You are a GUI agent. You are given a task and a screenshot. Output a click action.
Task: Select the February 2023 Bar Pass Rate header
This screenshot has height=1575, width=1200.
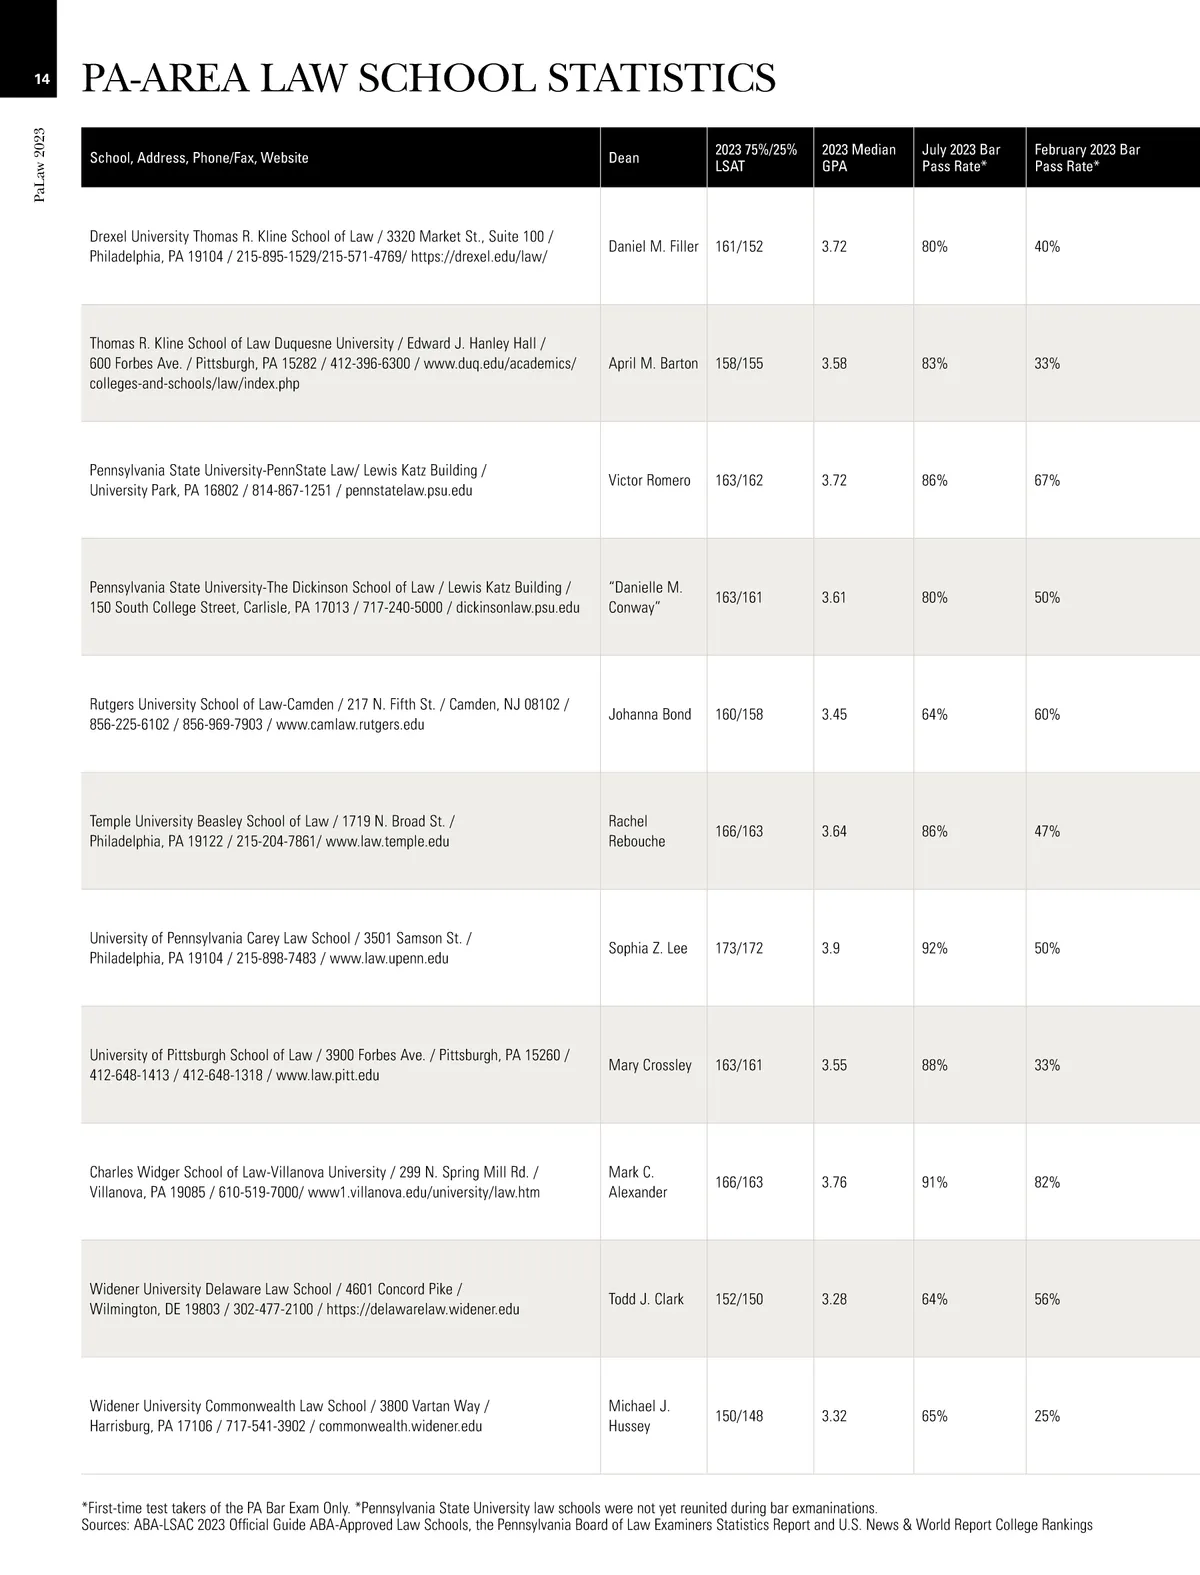1086,158
